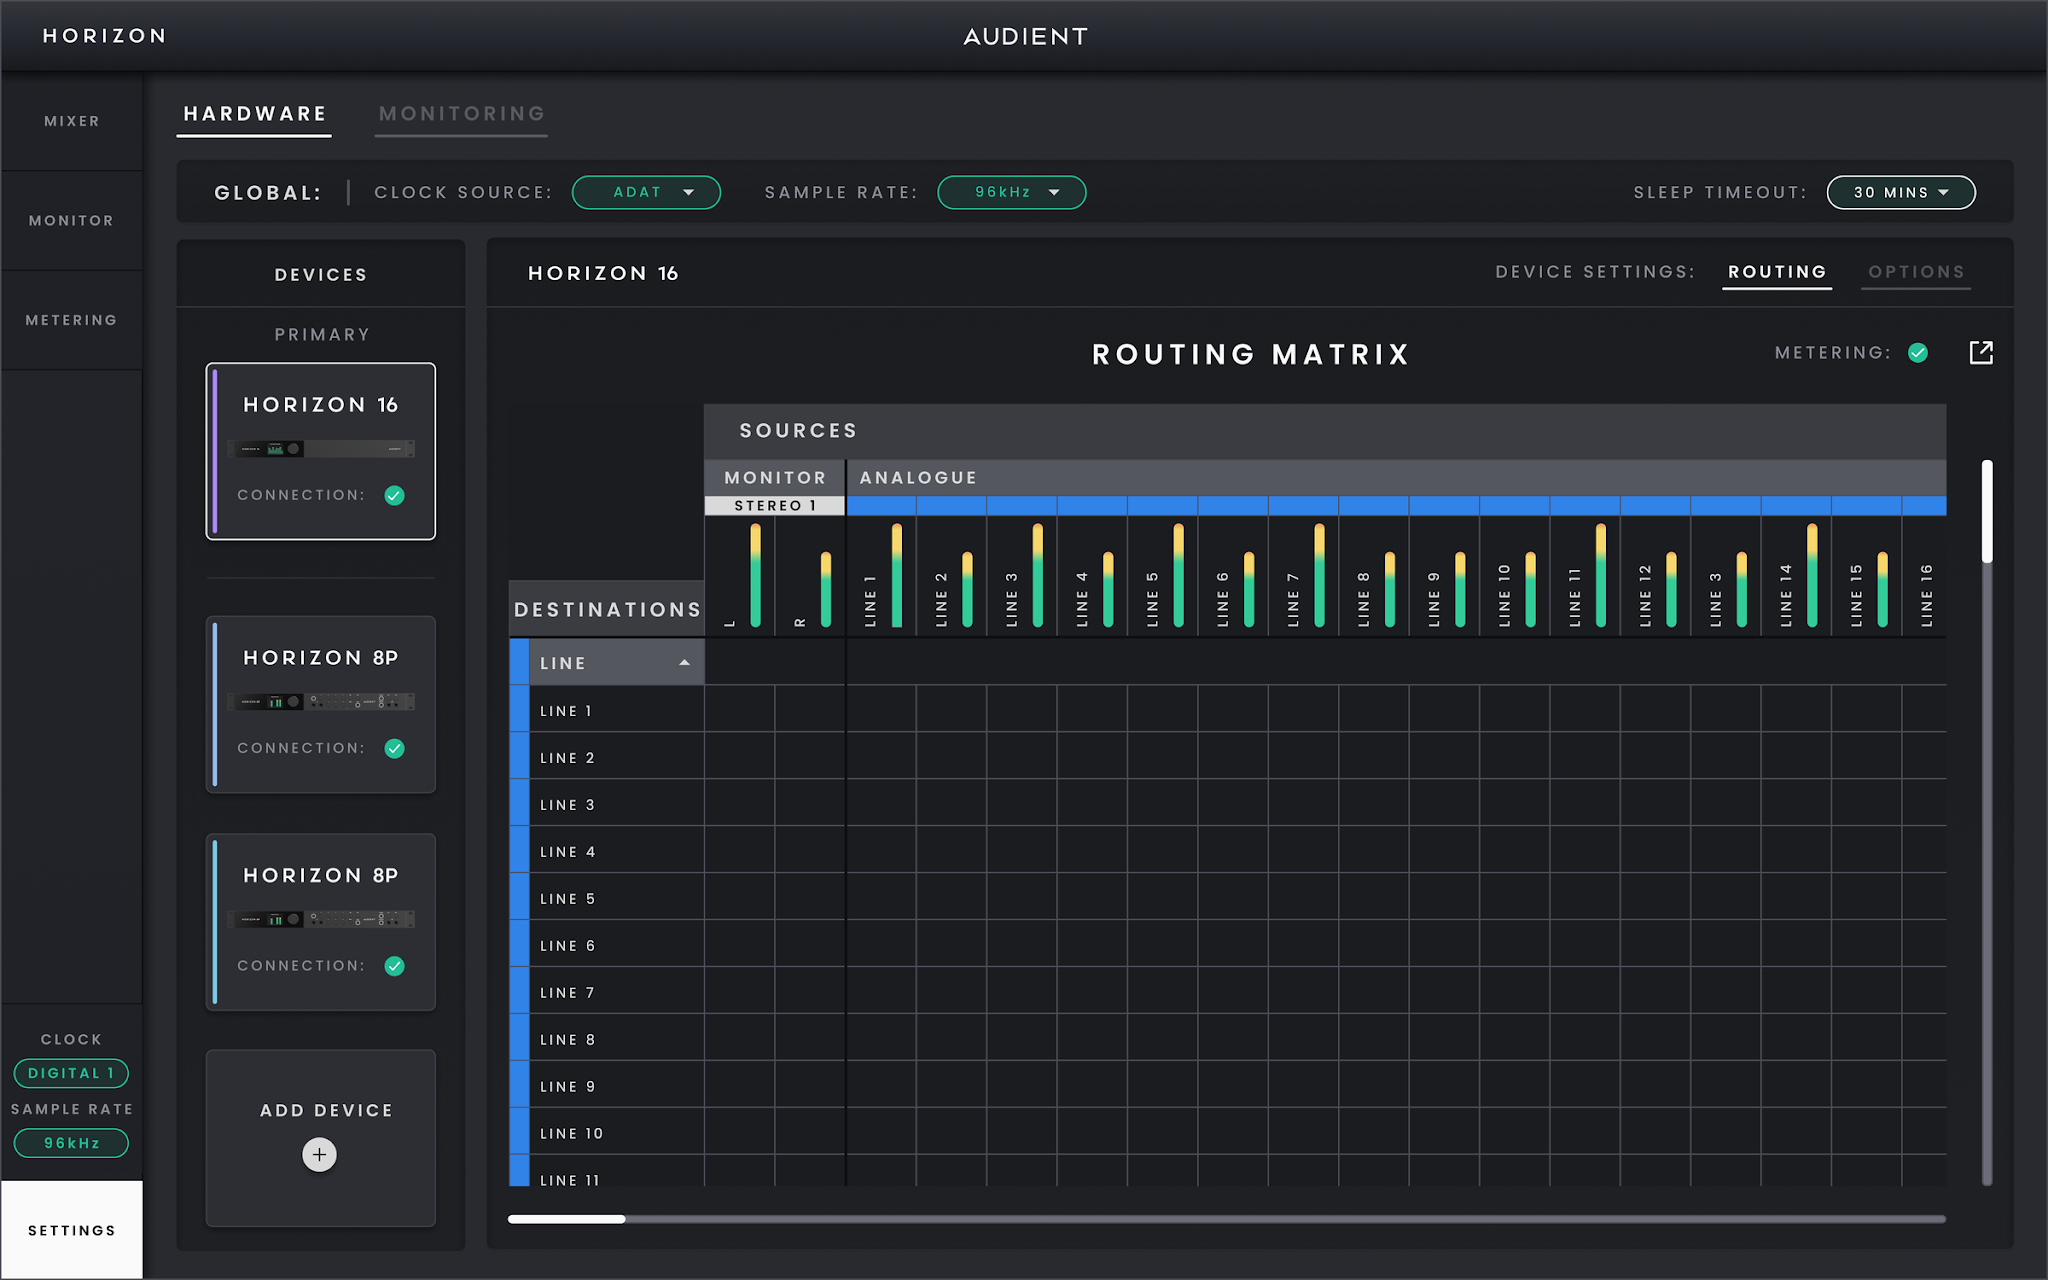Click the sidebar 96kHz sample rate badge
2048x1280 pixels.
pyautogui.click(x=71, y=1143)
